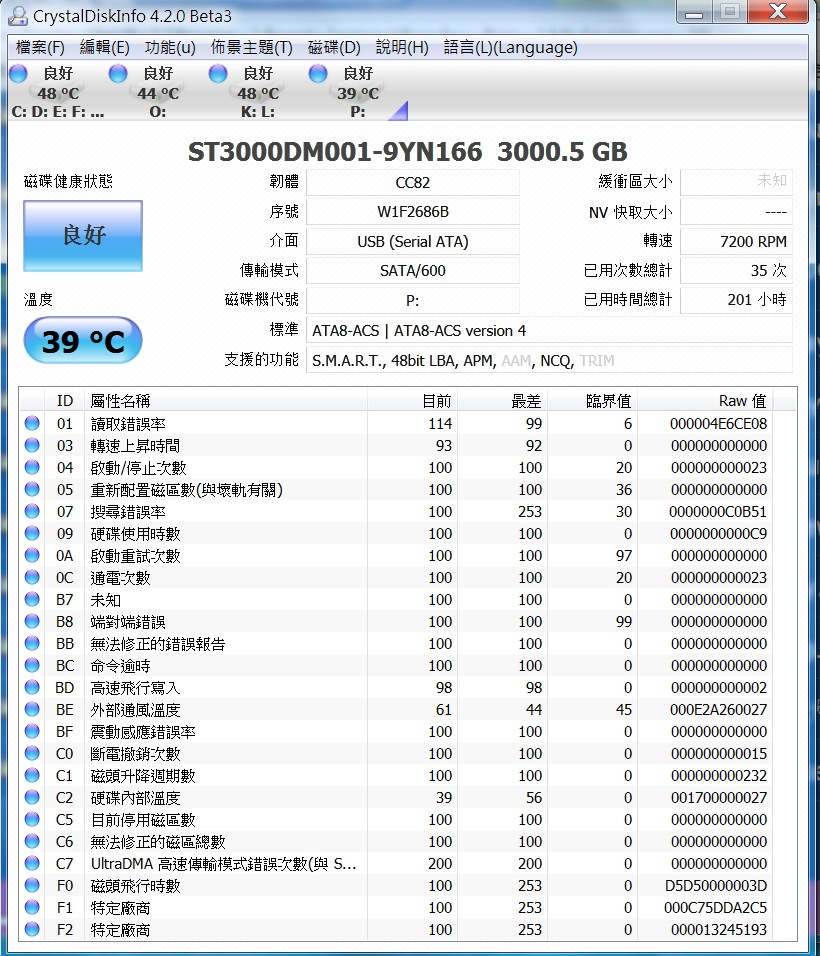The width and height of the screenshot is (820, 956).
Task: Click status icon for C2 硬碟內部溫度
Action: pos(32,797)
